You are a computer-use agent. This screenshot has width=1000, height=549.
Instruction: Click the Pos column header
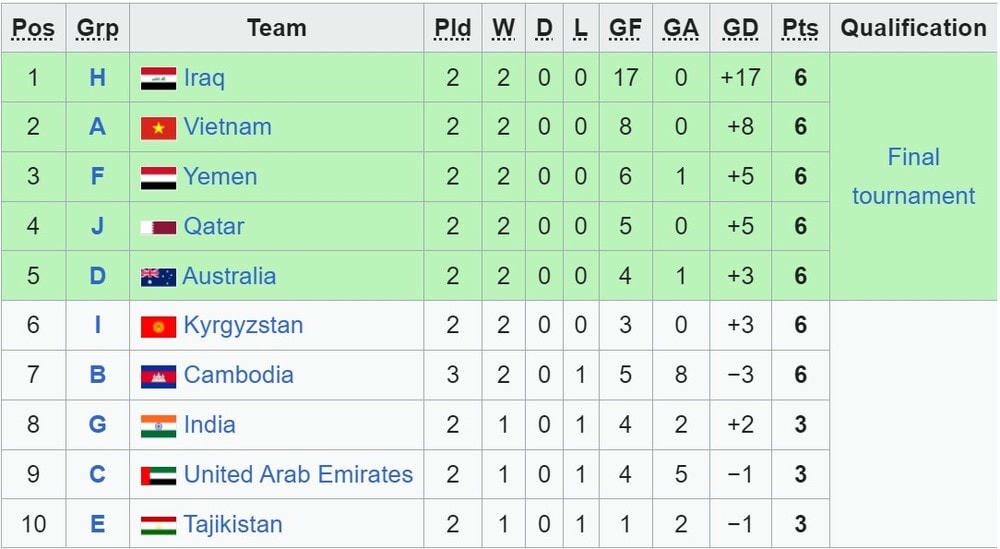point(33,28)
